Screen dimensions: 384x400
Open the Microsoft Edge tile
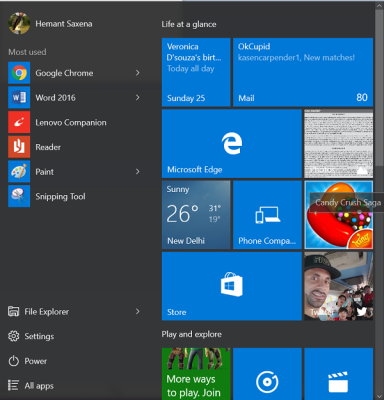pyautogui.click(x=232, y=144)
